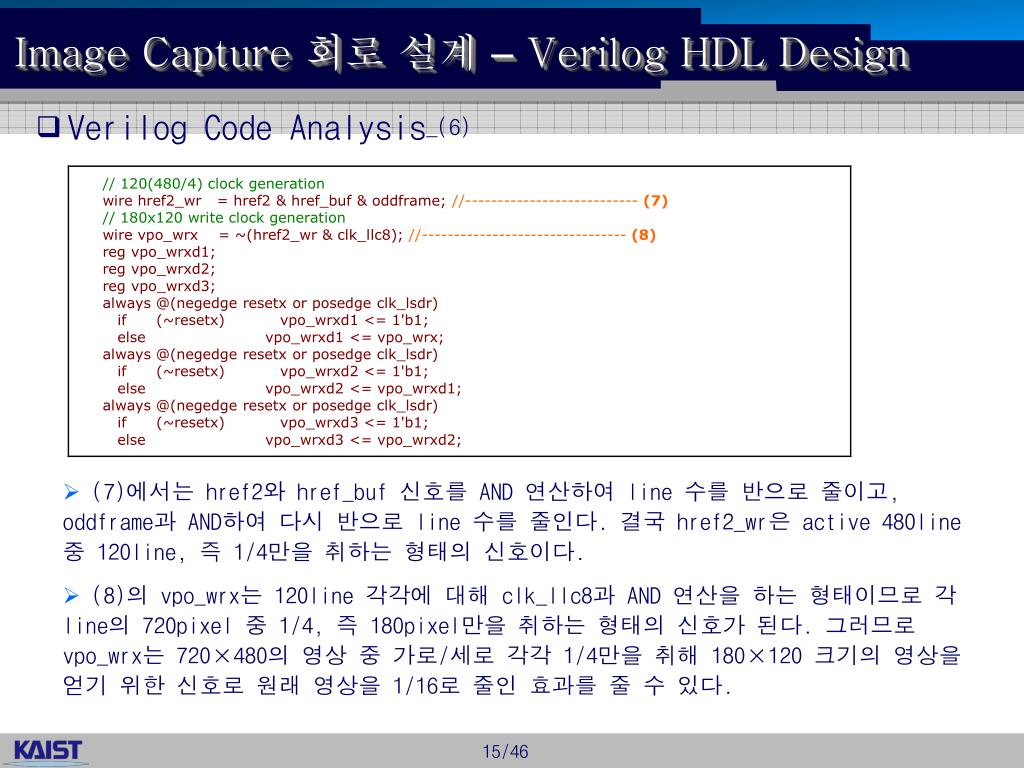Click the orange "(8)" marker in code
Image resolution: width=1024 pixels, height=768 pixels.
pyautogui.click(x=643, y=234)
